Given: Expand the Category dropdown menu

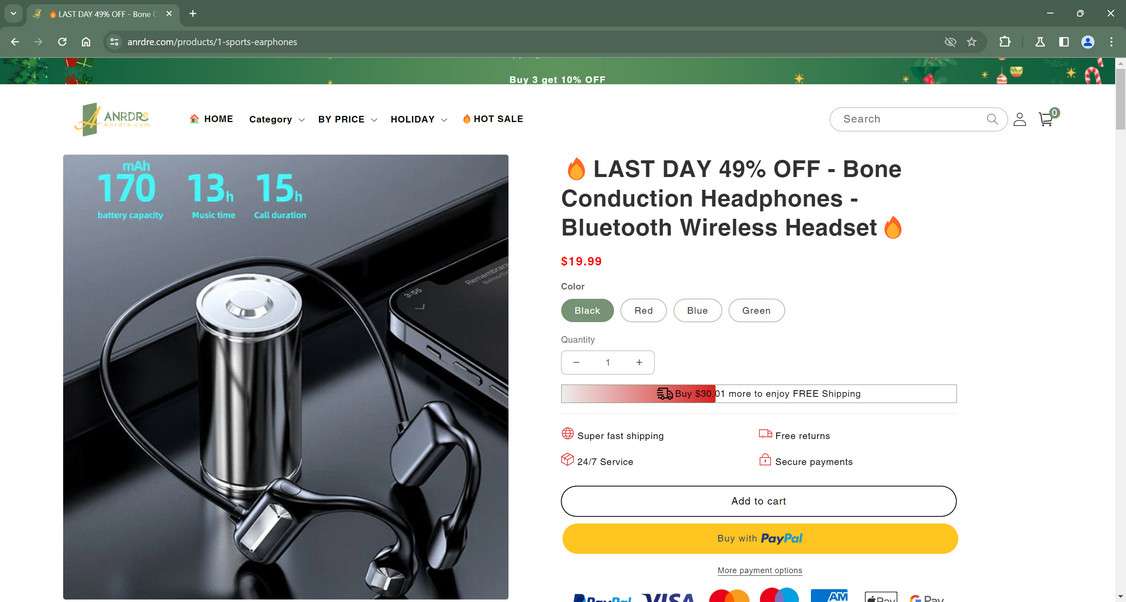Looking at the screenshot, I should pyautogui.click(x=276, y=119).
